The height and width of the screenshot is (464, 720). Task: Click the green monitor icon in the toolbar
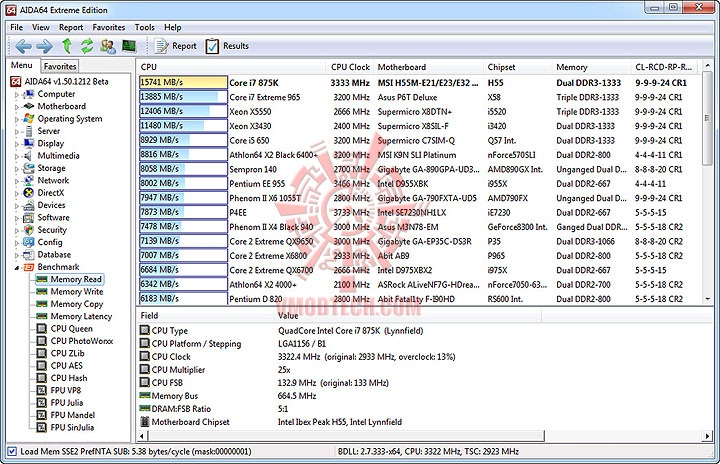point(129,46)
